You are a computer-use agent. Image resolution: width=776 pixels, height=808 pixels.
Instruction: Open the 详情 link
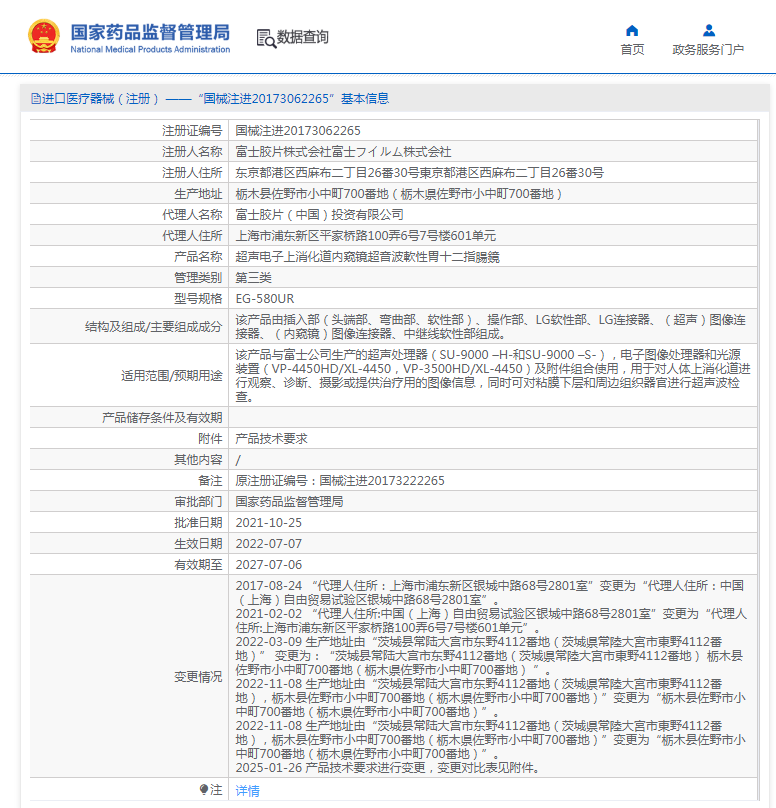point(247,790)
